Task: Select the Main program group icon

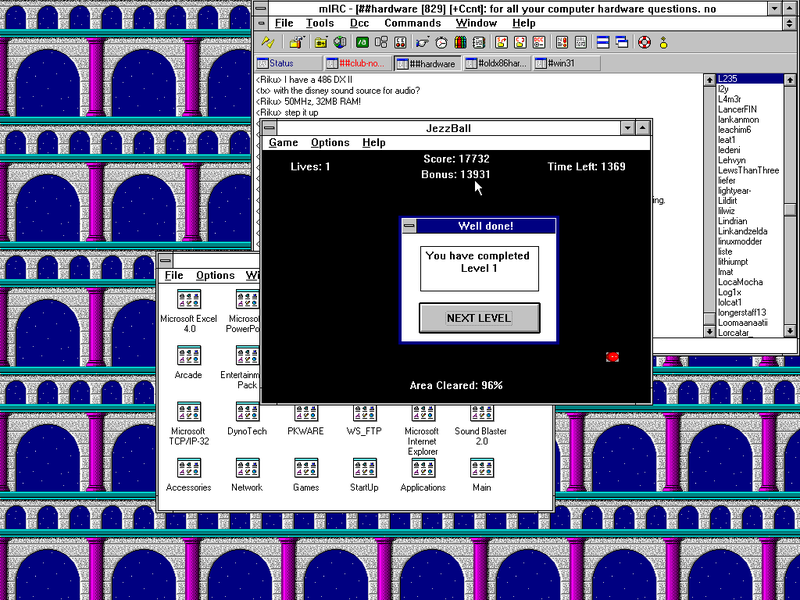Action: click(x=482, y=468)
